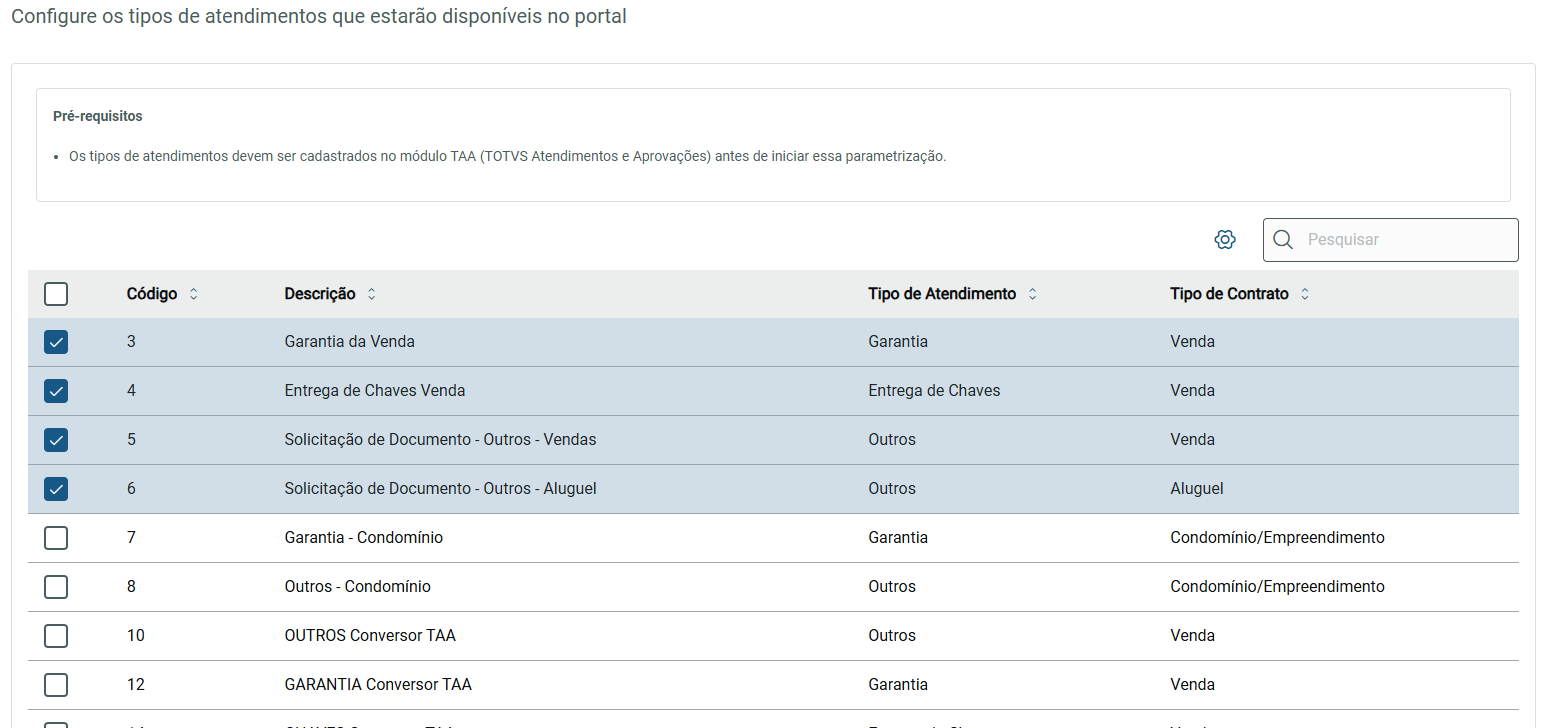Screen dimensions: 1554x728
Task: Tick the GARANTIA Conversor TAA checkbox
Action: [56, 685]
